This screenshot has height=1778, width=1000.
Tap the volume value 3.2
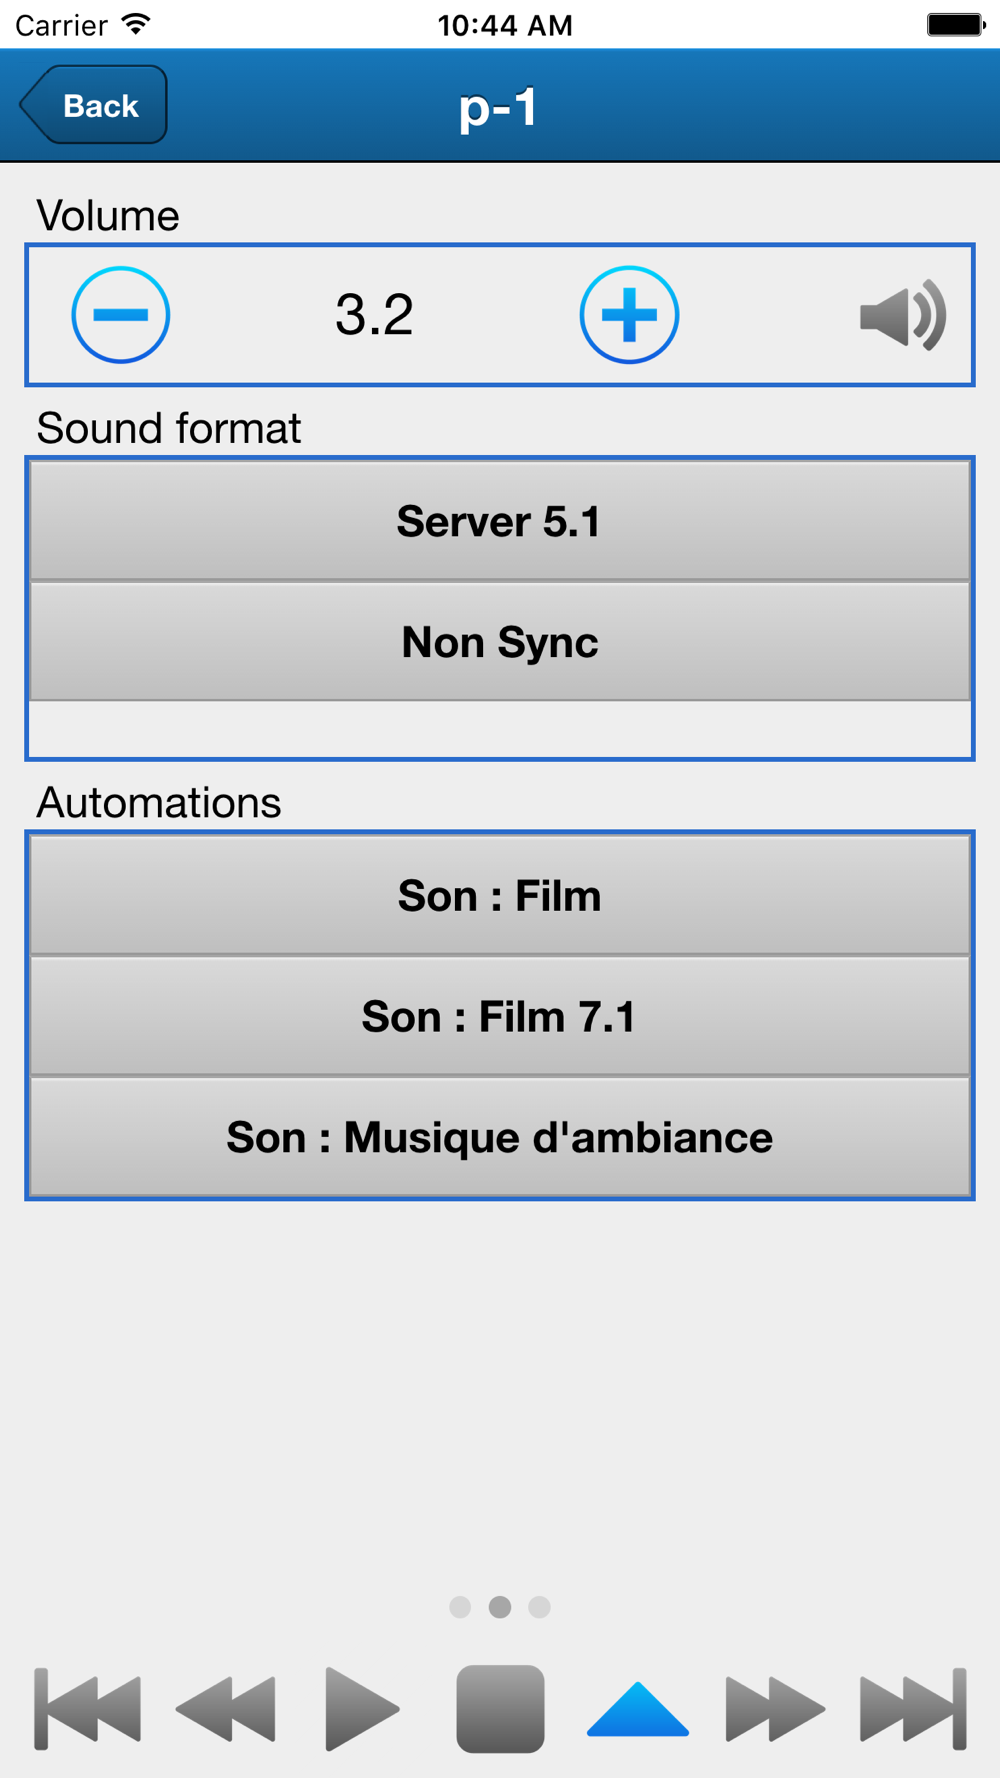pos(374,315)
